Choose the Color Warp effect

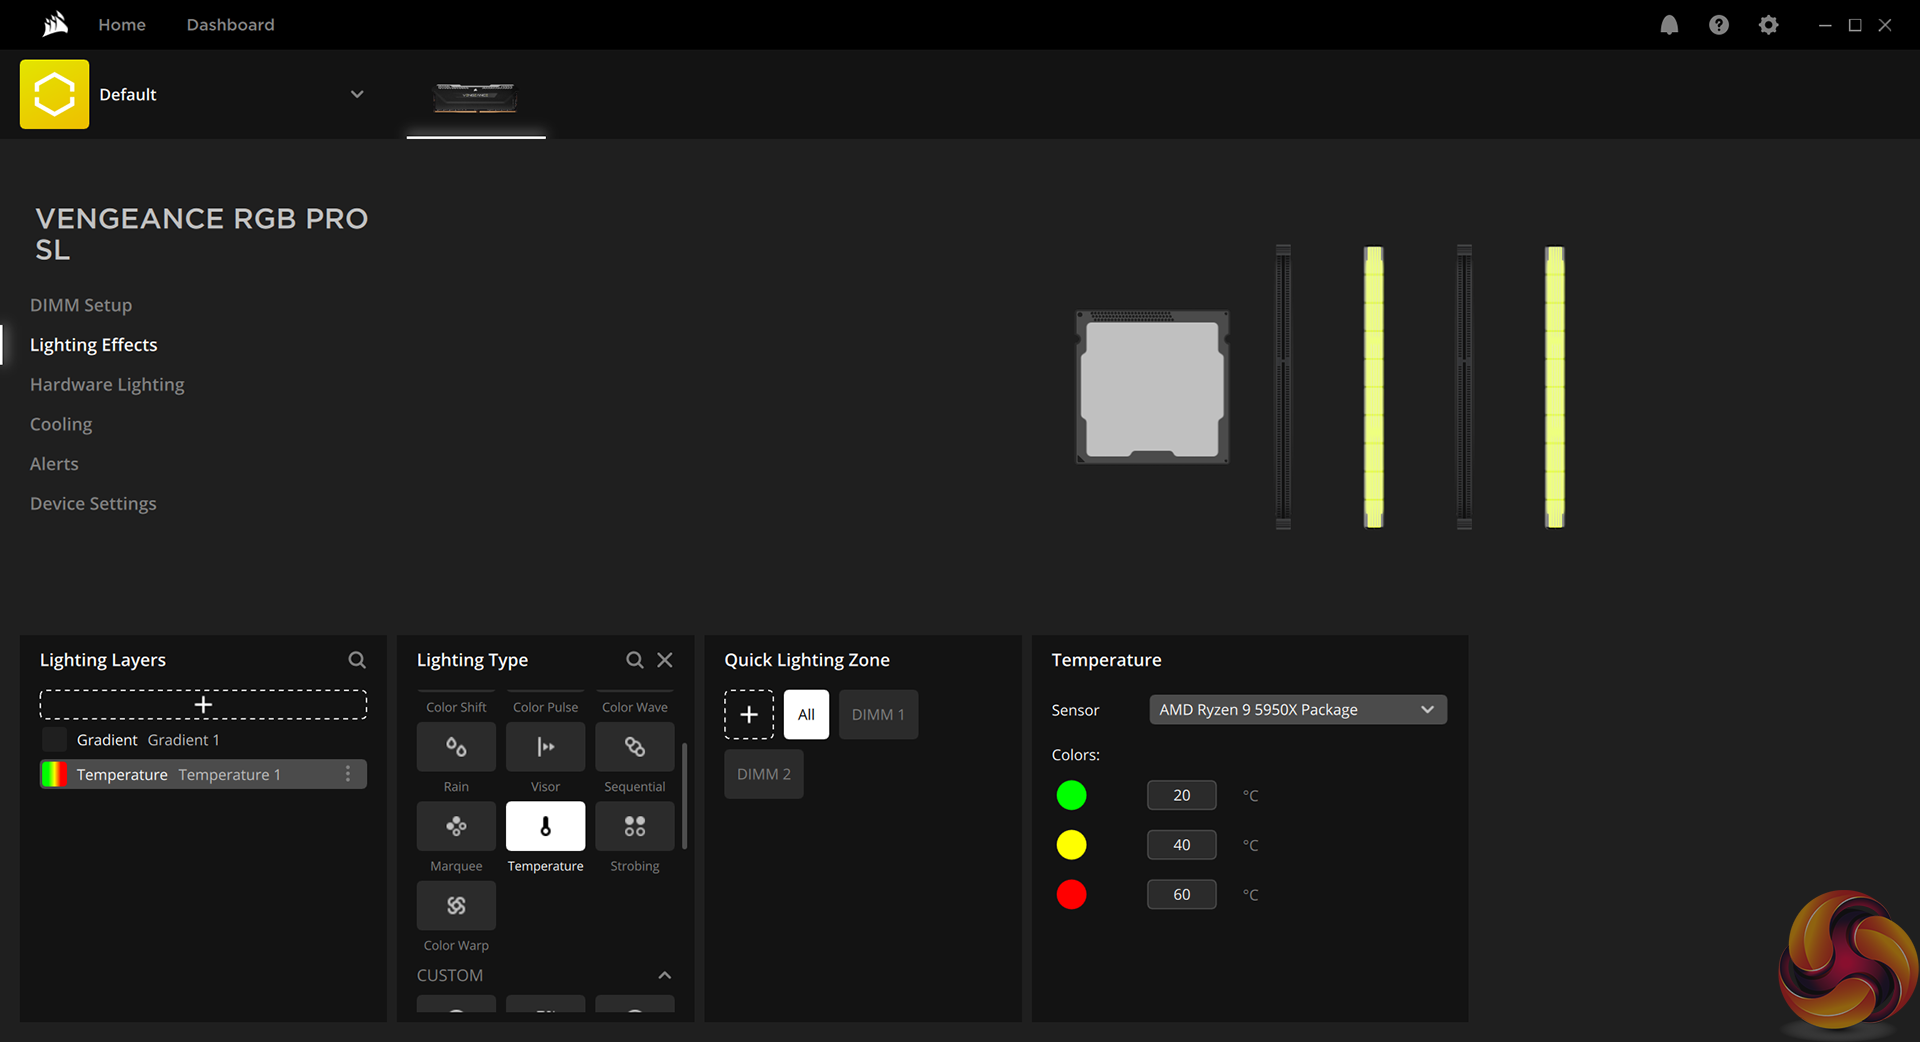click(x=456, y=906)
